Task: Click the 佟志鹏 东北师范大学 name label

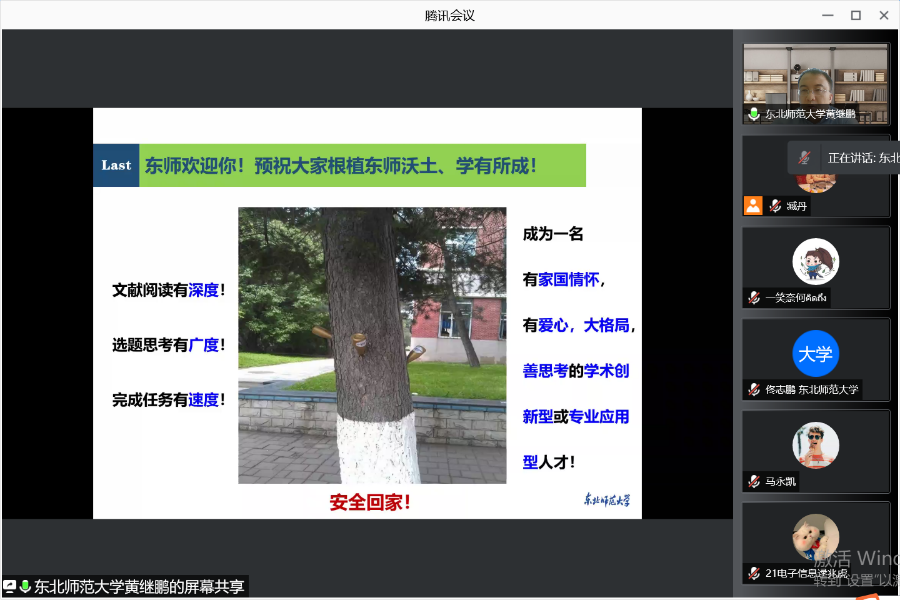Action: (x=811, y=390)
